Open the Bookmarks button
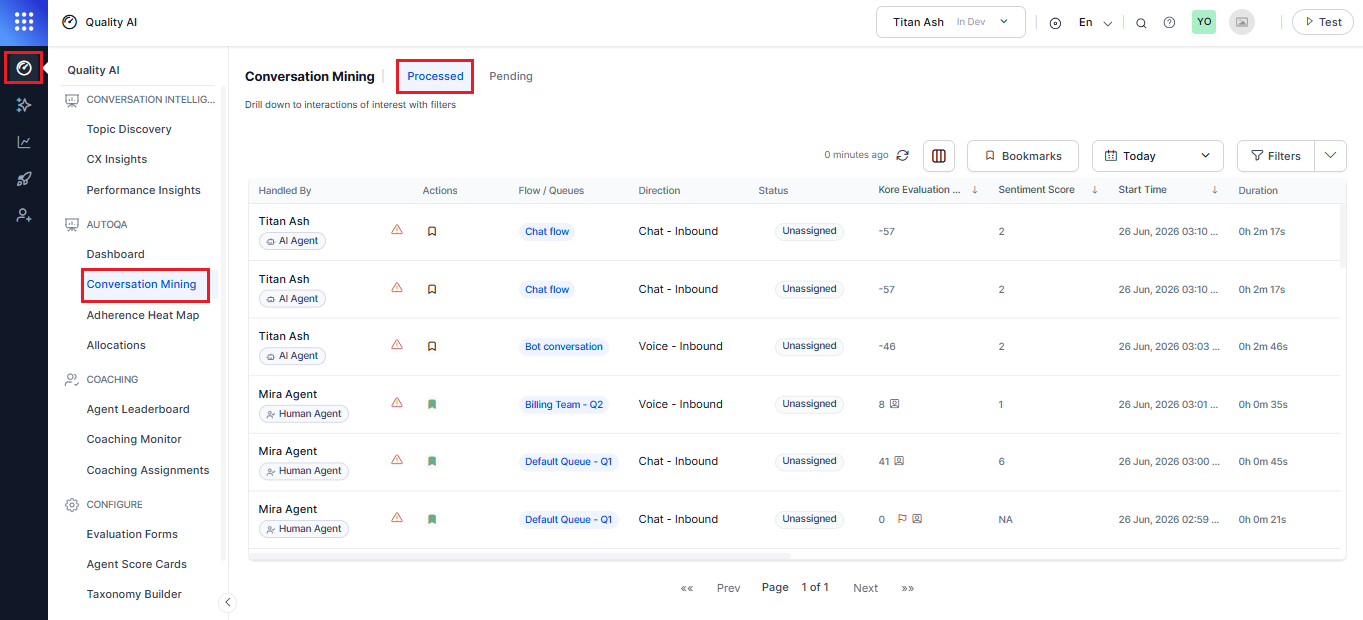The width and height of the screenshot is (1363, 620). pyautogui.click(x=1023, y=156)
